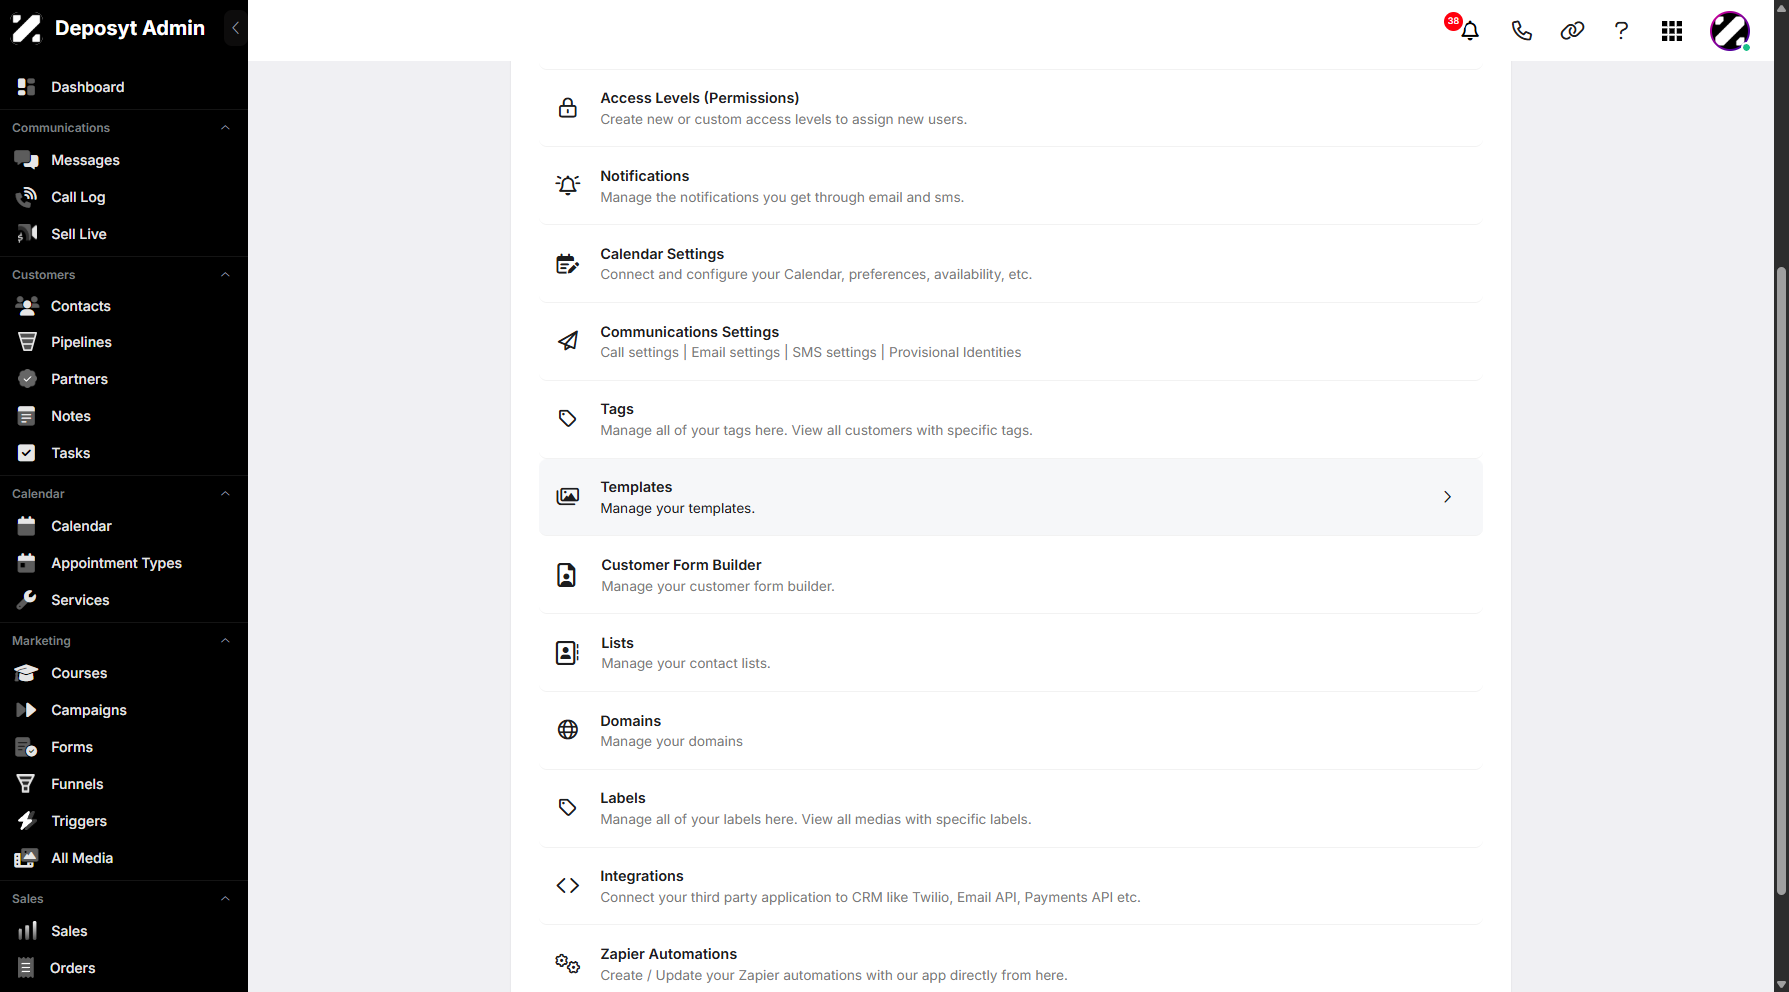The height and width of the screenshot is (992, 1789).
Task: Collapse the Marketing sidebar section
Action: pyautogui.click(x=225, y=641)
